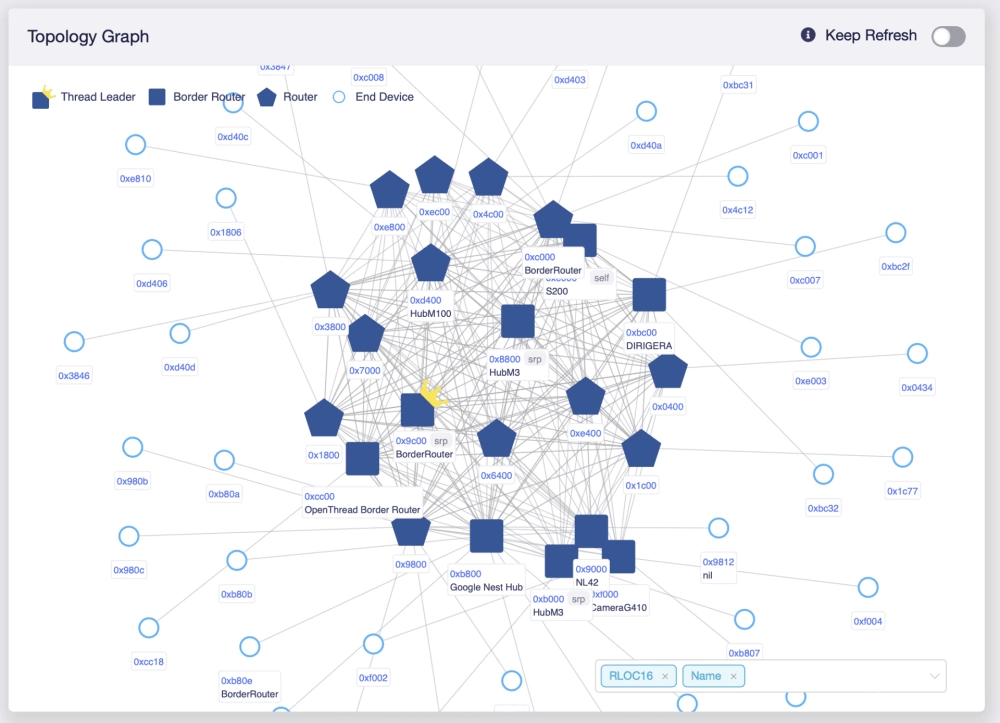Select the 0xcc00 OpenThread Border Router node
This screenshot has width=1000, height=723.
point(362,458)
